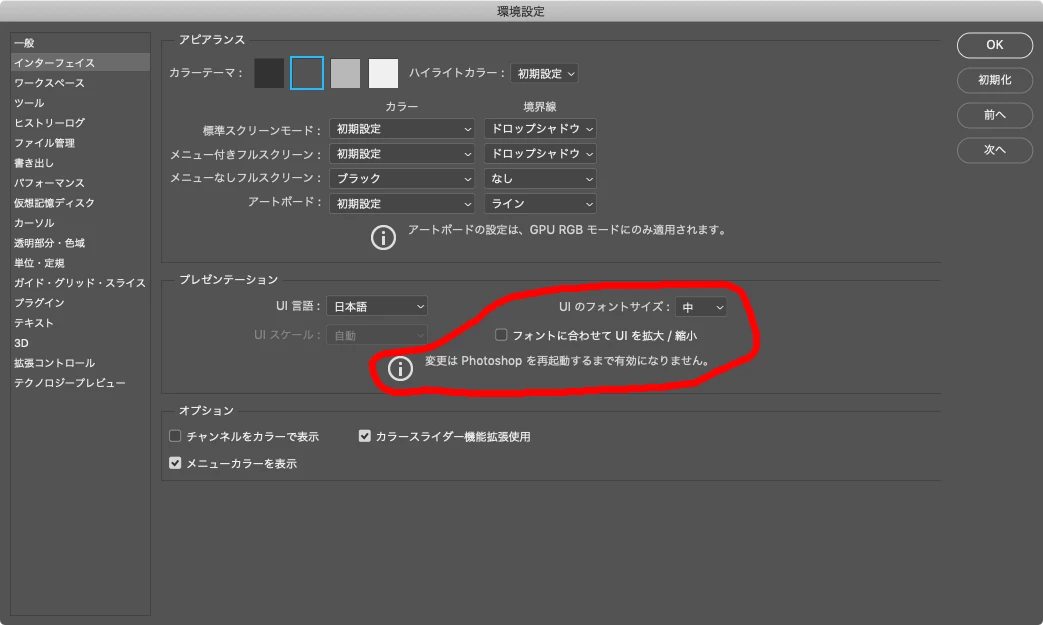The image size is (1043, 625).
Task: Select 一般 in the preferences sidebar
Action: coord(80,43)
